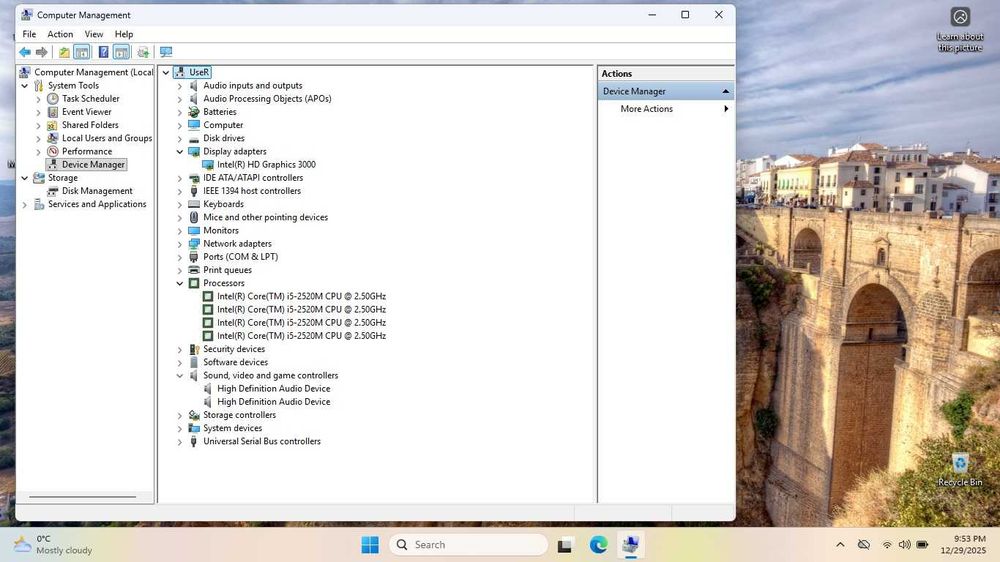The width and height of the screenshot is (1000, 562).
Task: Click the Computer Management taskbar icon
Action: [631, 545]
